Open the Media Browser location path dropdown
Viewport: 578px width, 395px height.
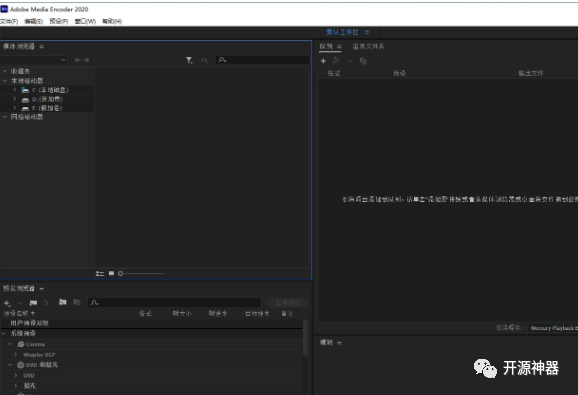pyautogui.click(x=33, y=60)
